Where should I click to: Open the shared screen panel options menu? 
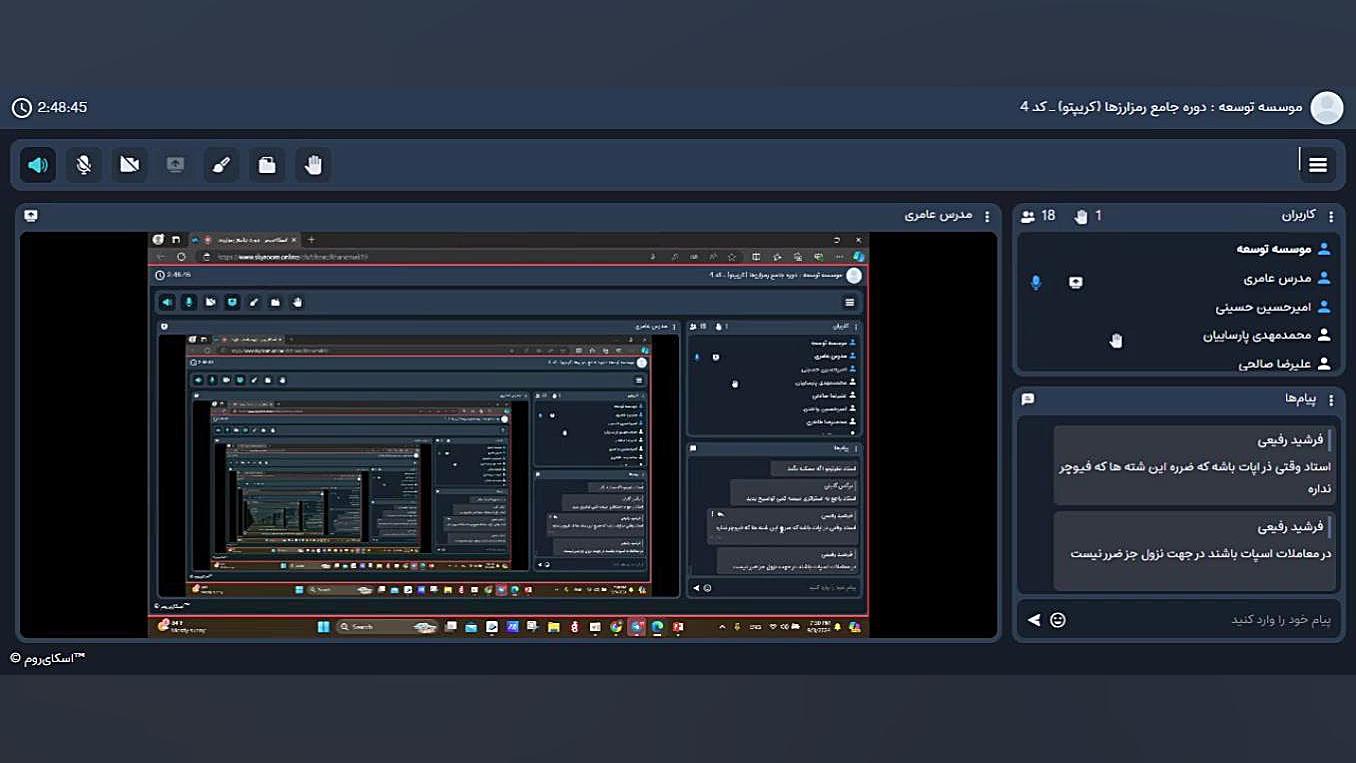(x=987, y=216)
